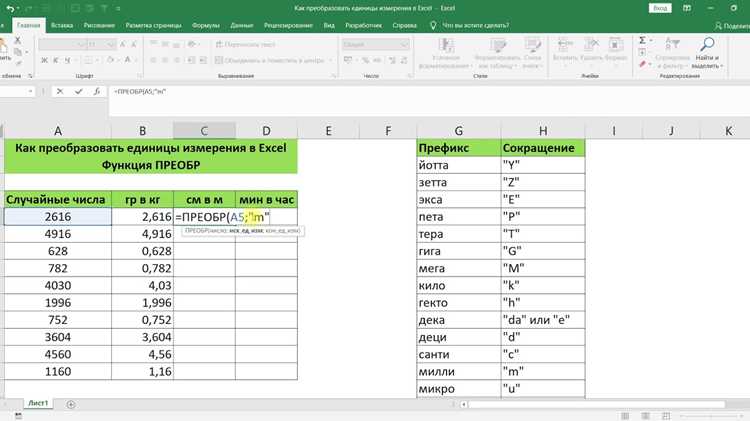Select the Лист1 sheet tab
This screenshot has width=750, height=421.
(x=38, y=403)
